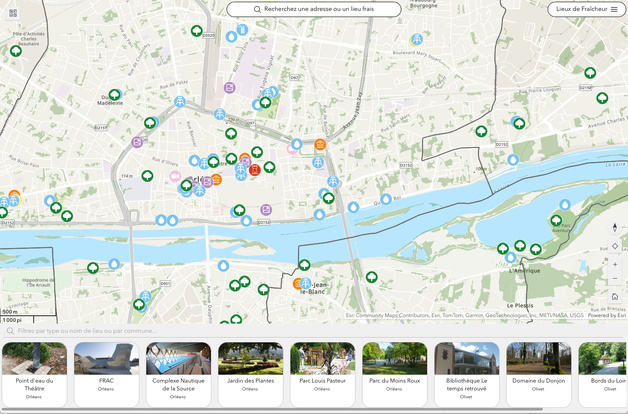Click the tree marker at Parc Aventure
This screenshot has height=414, width=628.
pos(556,221)
